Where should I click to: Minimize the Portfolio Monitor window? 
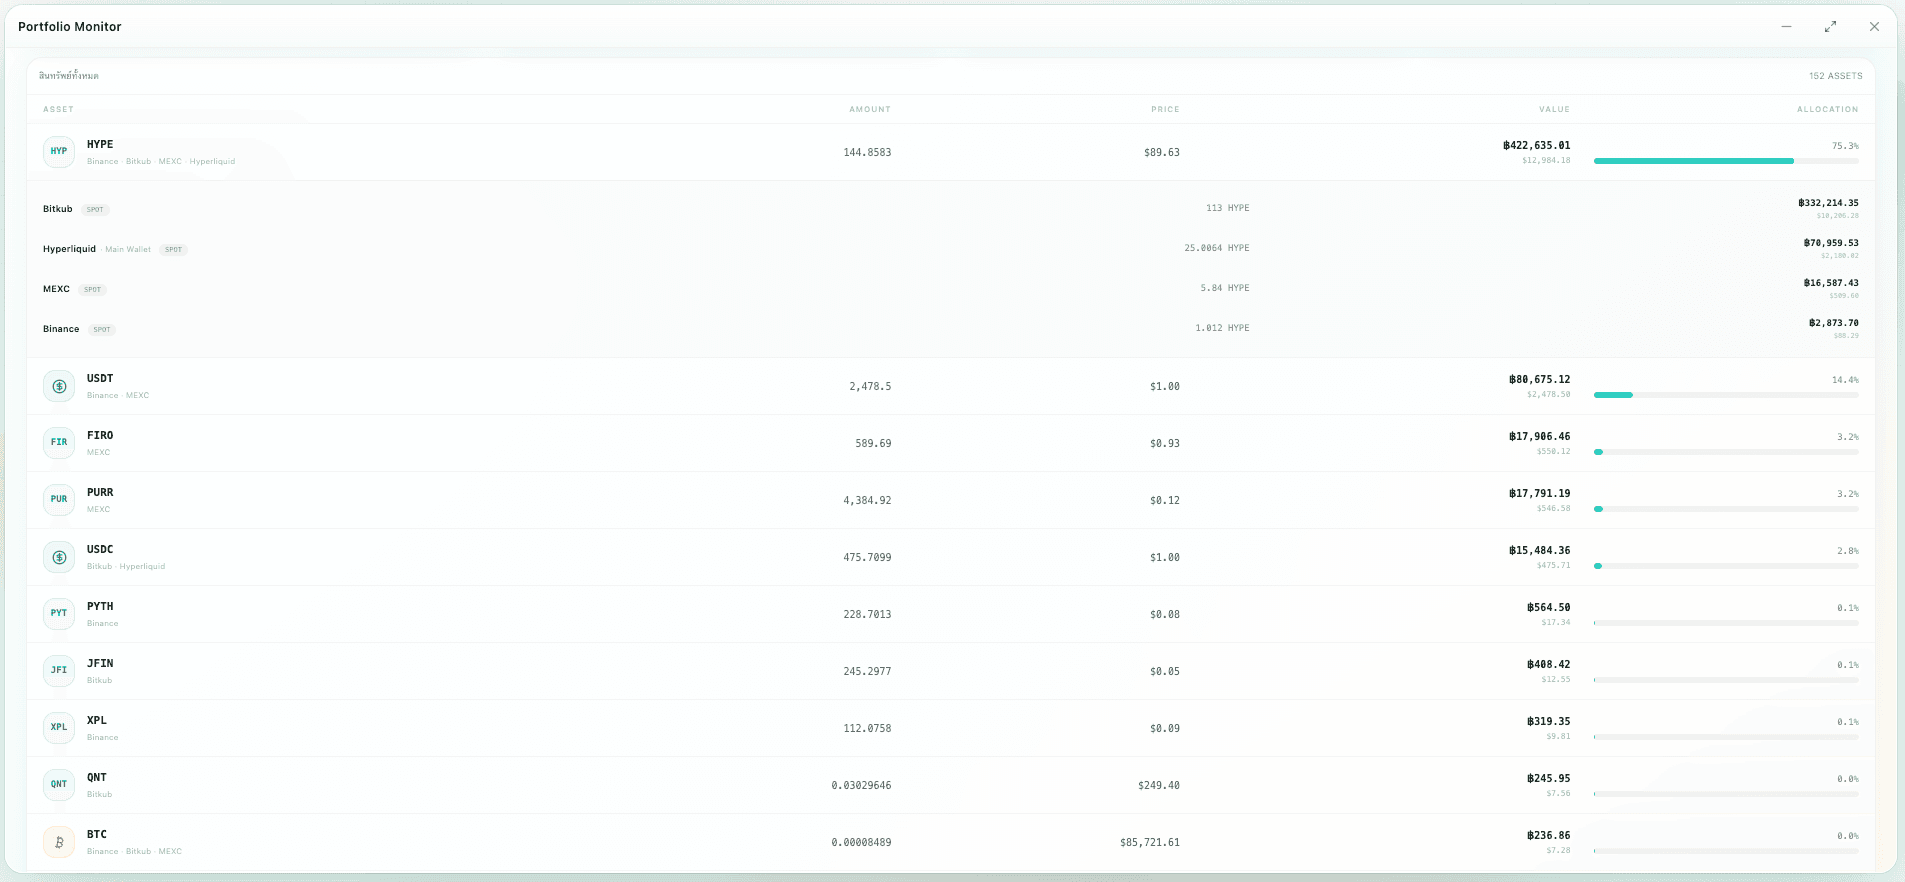click(x=1786, y=27)
